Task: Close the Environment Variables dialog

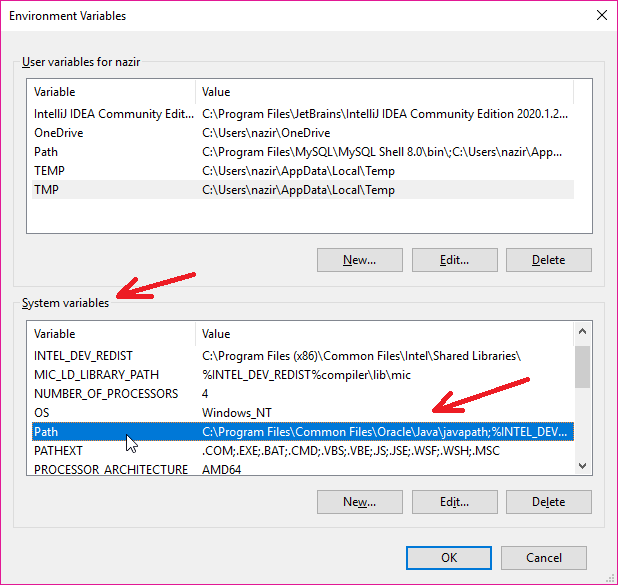Action: pos(600,16)
